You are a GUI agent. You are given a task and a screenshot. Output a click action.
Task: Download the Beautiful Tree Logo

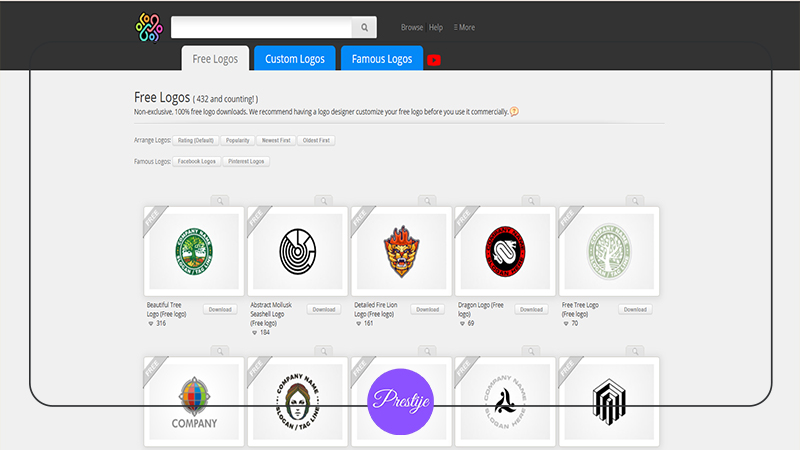tap(220, 310)
